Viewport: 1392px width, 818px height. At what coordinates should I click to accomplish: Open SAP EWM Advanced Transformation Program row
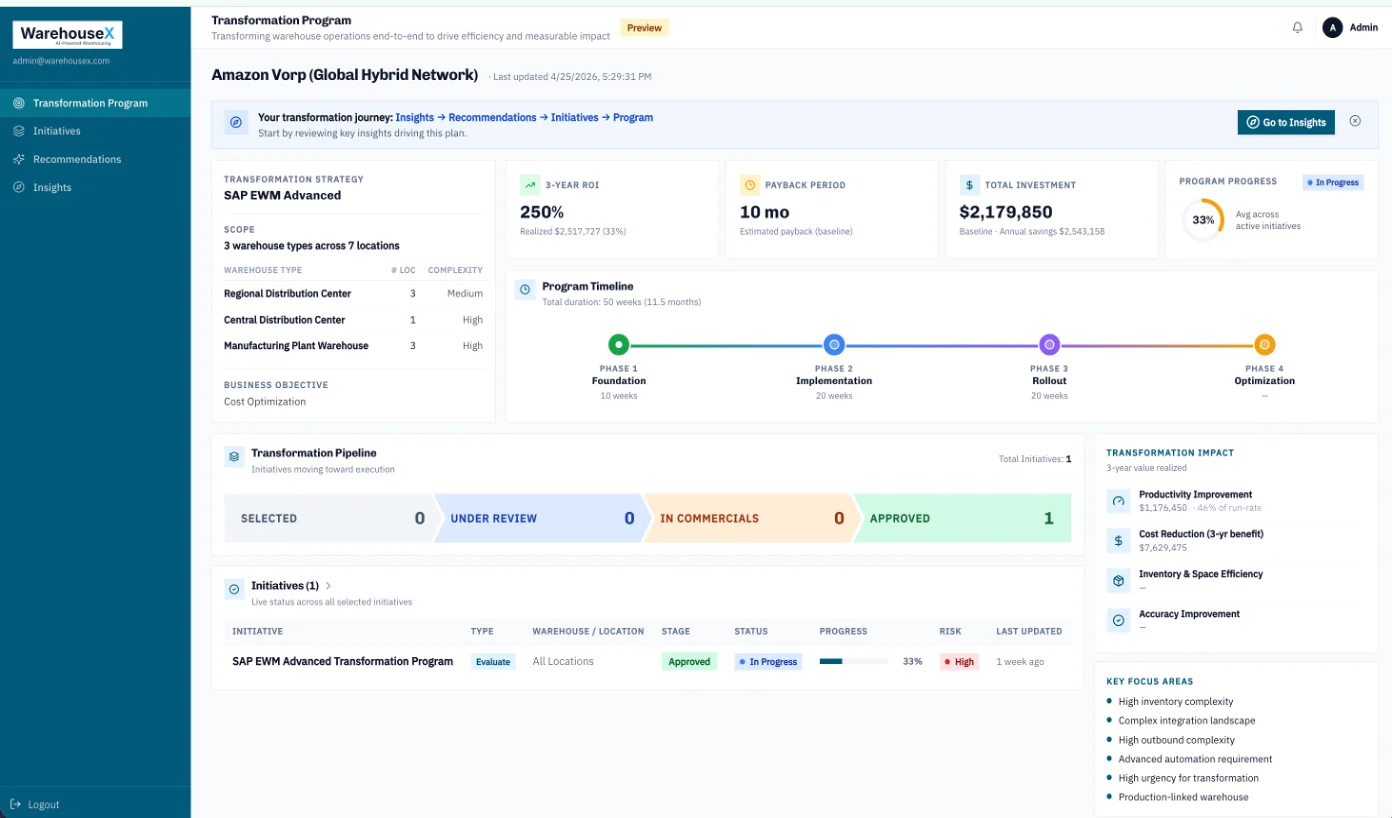[x=647, y=661]
